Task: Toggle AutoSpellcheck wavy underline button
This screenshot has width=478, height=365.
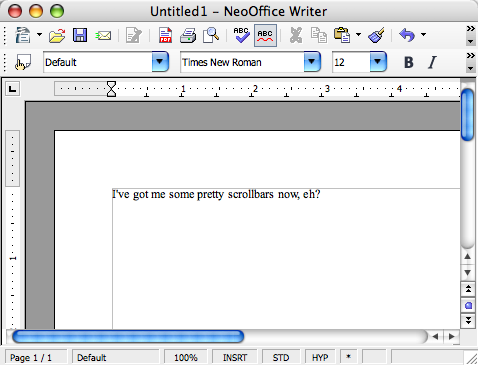Action: tap(265, 35)
